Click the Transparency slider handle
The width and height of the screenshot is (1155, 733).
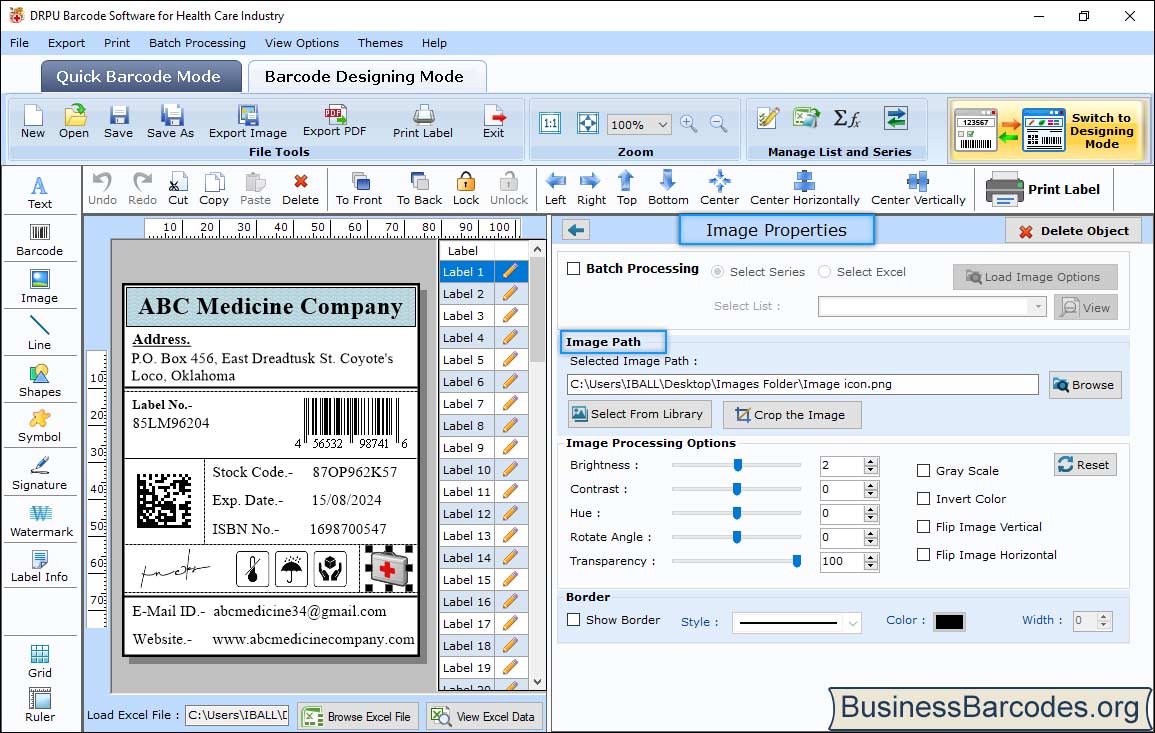[796, 561]
